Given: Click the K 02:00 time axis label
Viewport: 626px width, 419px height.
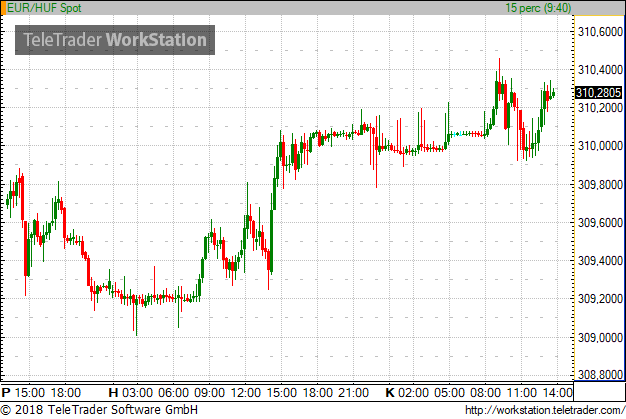Looking at the screenshot, I should click(407, 393).
